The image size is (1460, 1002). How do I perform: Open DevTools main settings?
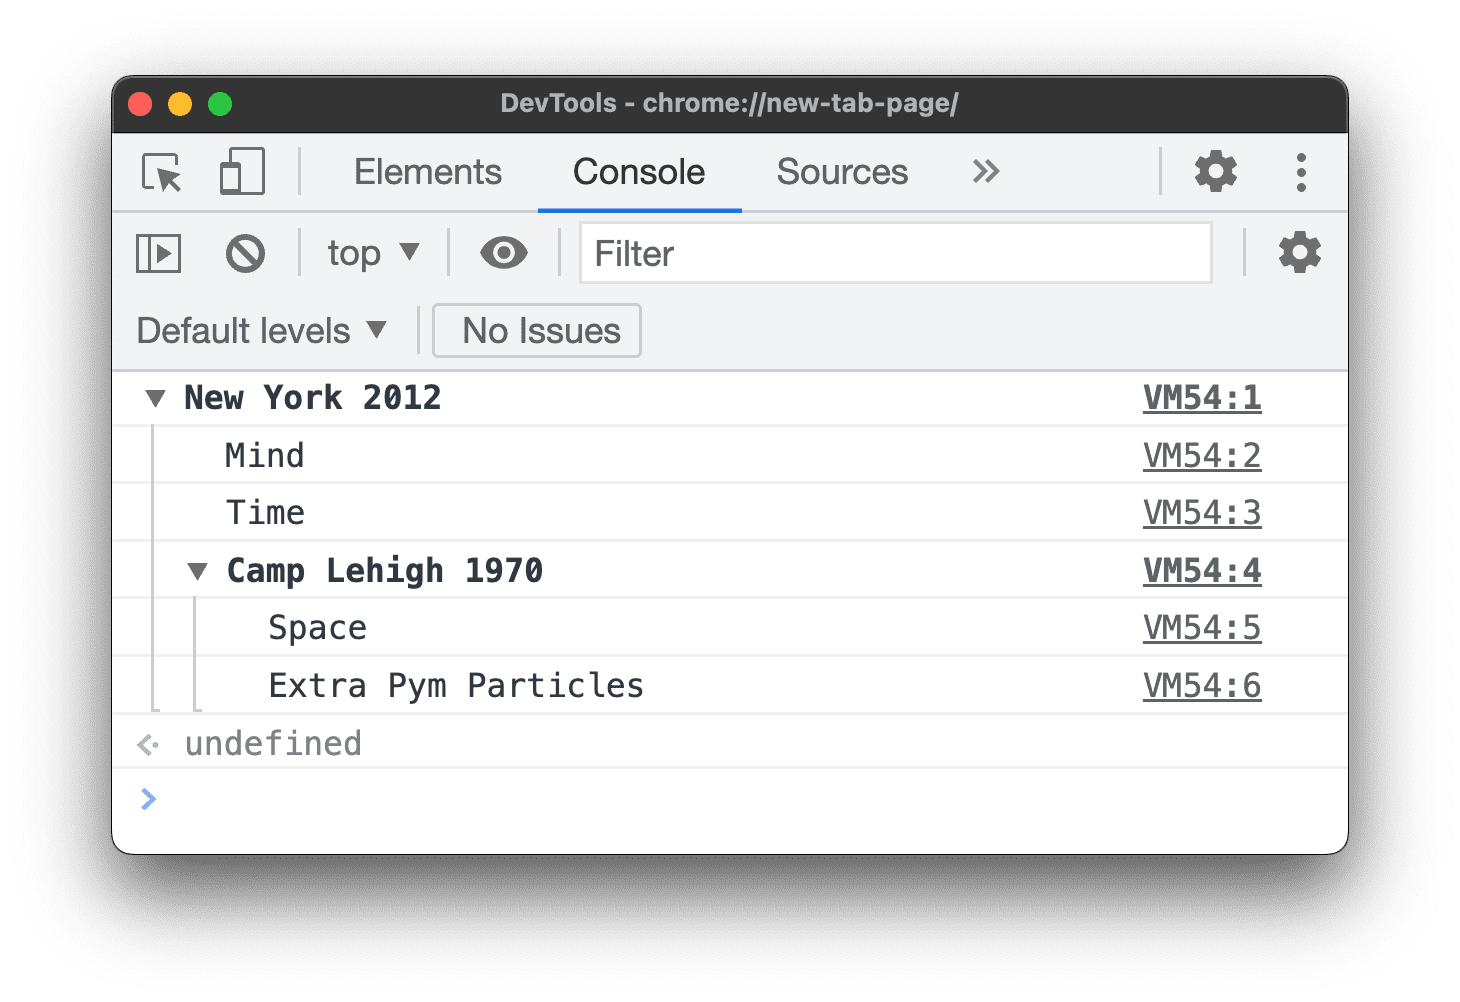[x=1215, y=171]
